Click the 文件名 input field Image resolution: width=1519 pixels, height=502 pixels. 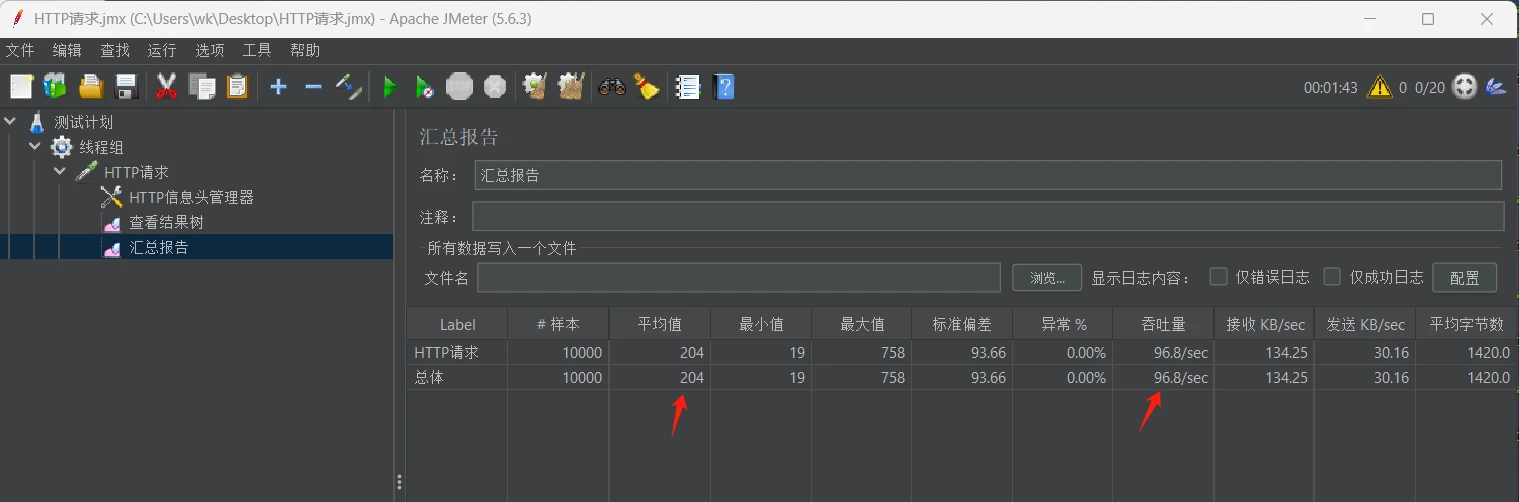click(739, 278)
